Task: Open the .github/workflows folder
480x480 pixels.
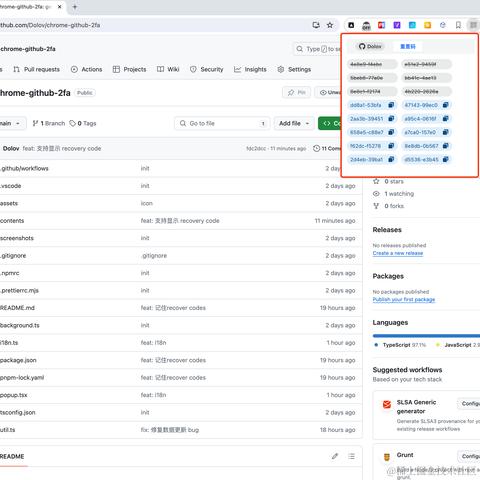Action: pyautogui.click(x=24, y=168)
